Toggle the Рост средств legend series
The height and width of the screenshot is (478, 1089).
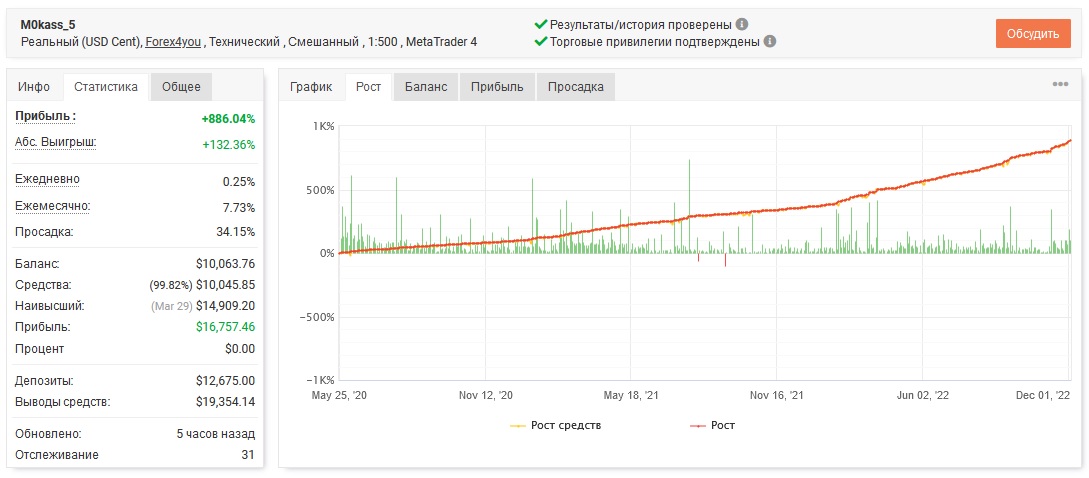556,425
